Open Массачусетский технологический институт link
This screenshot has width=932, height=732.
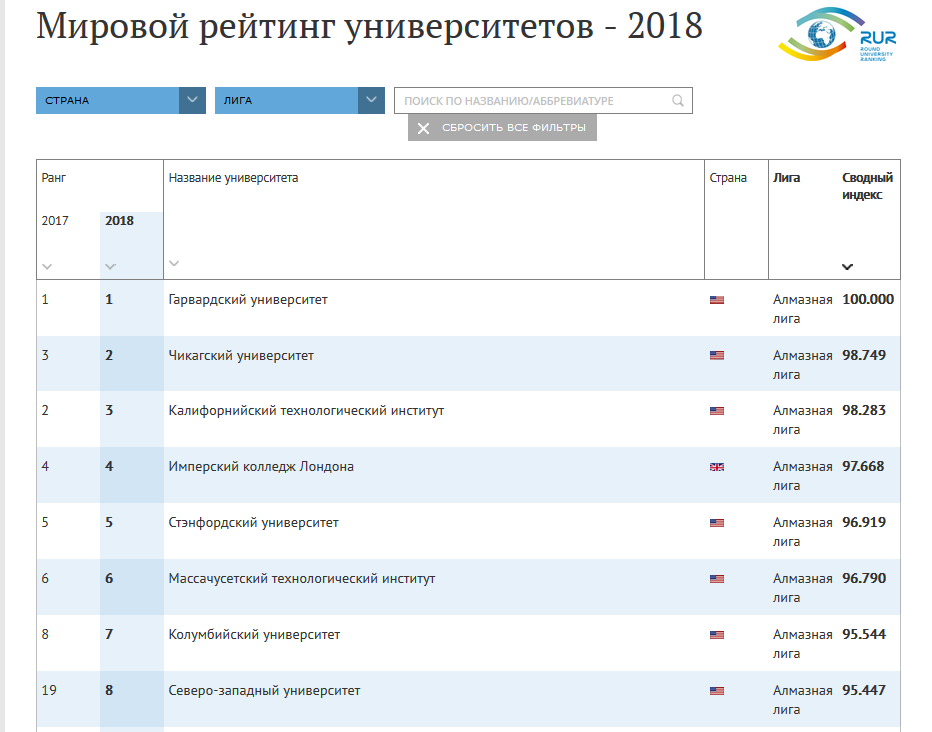click(302, 579)
